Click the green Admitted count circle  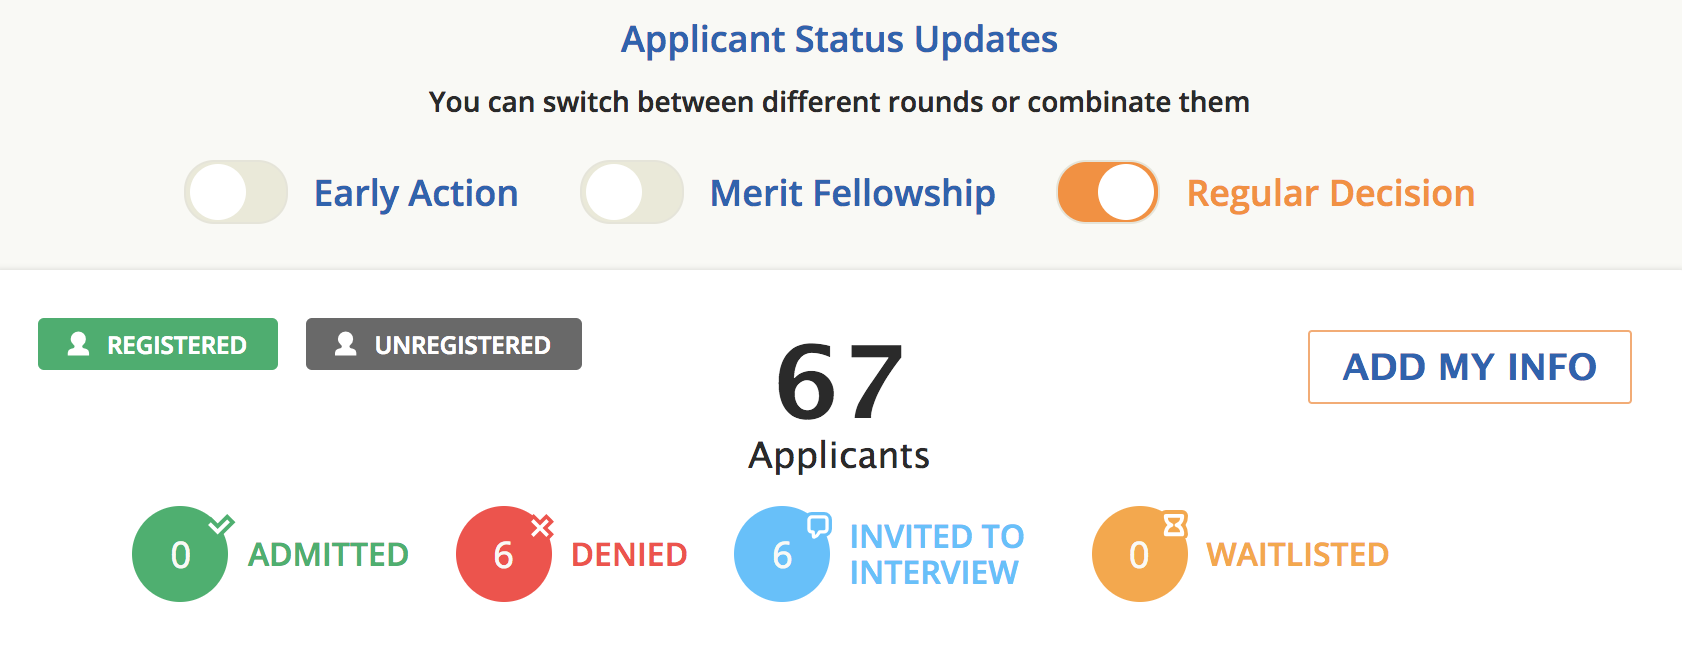click(x=179, y=554)
